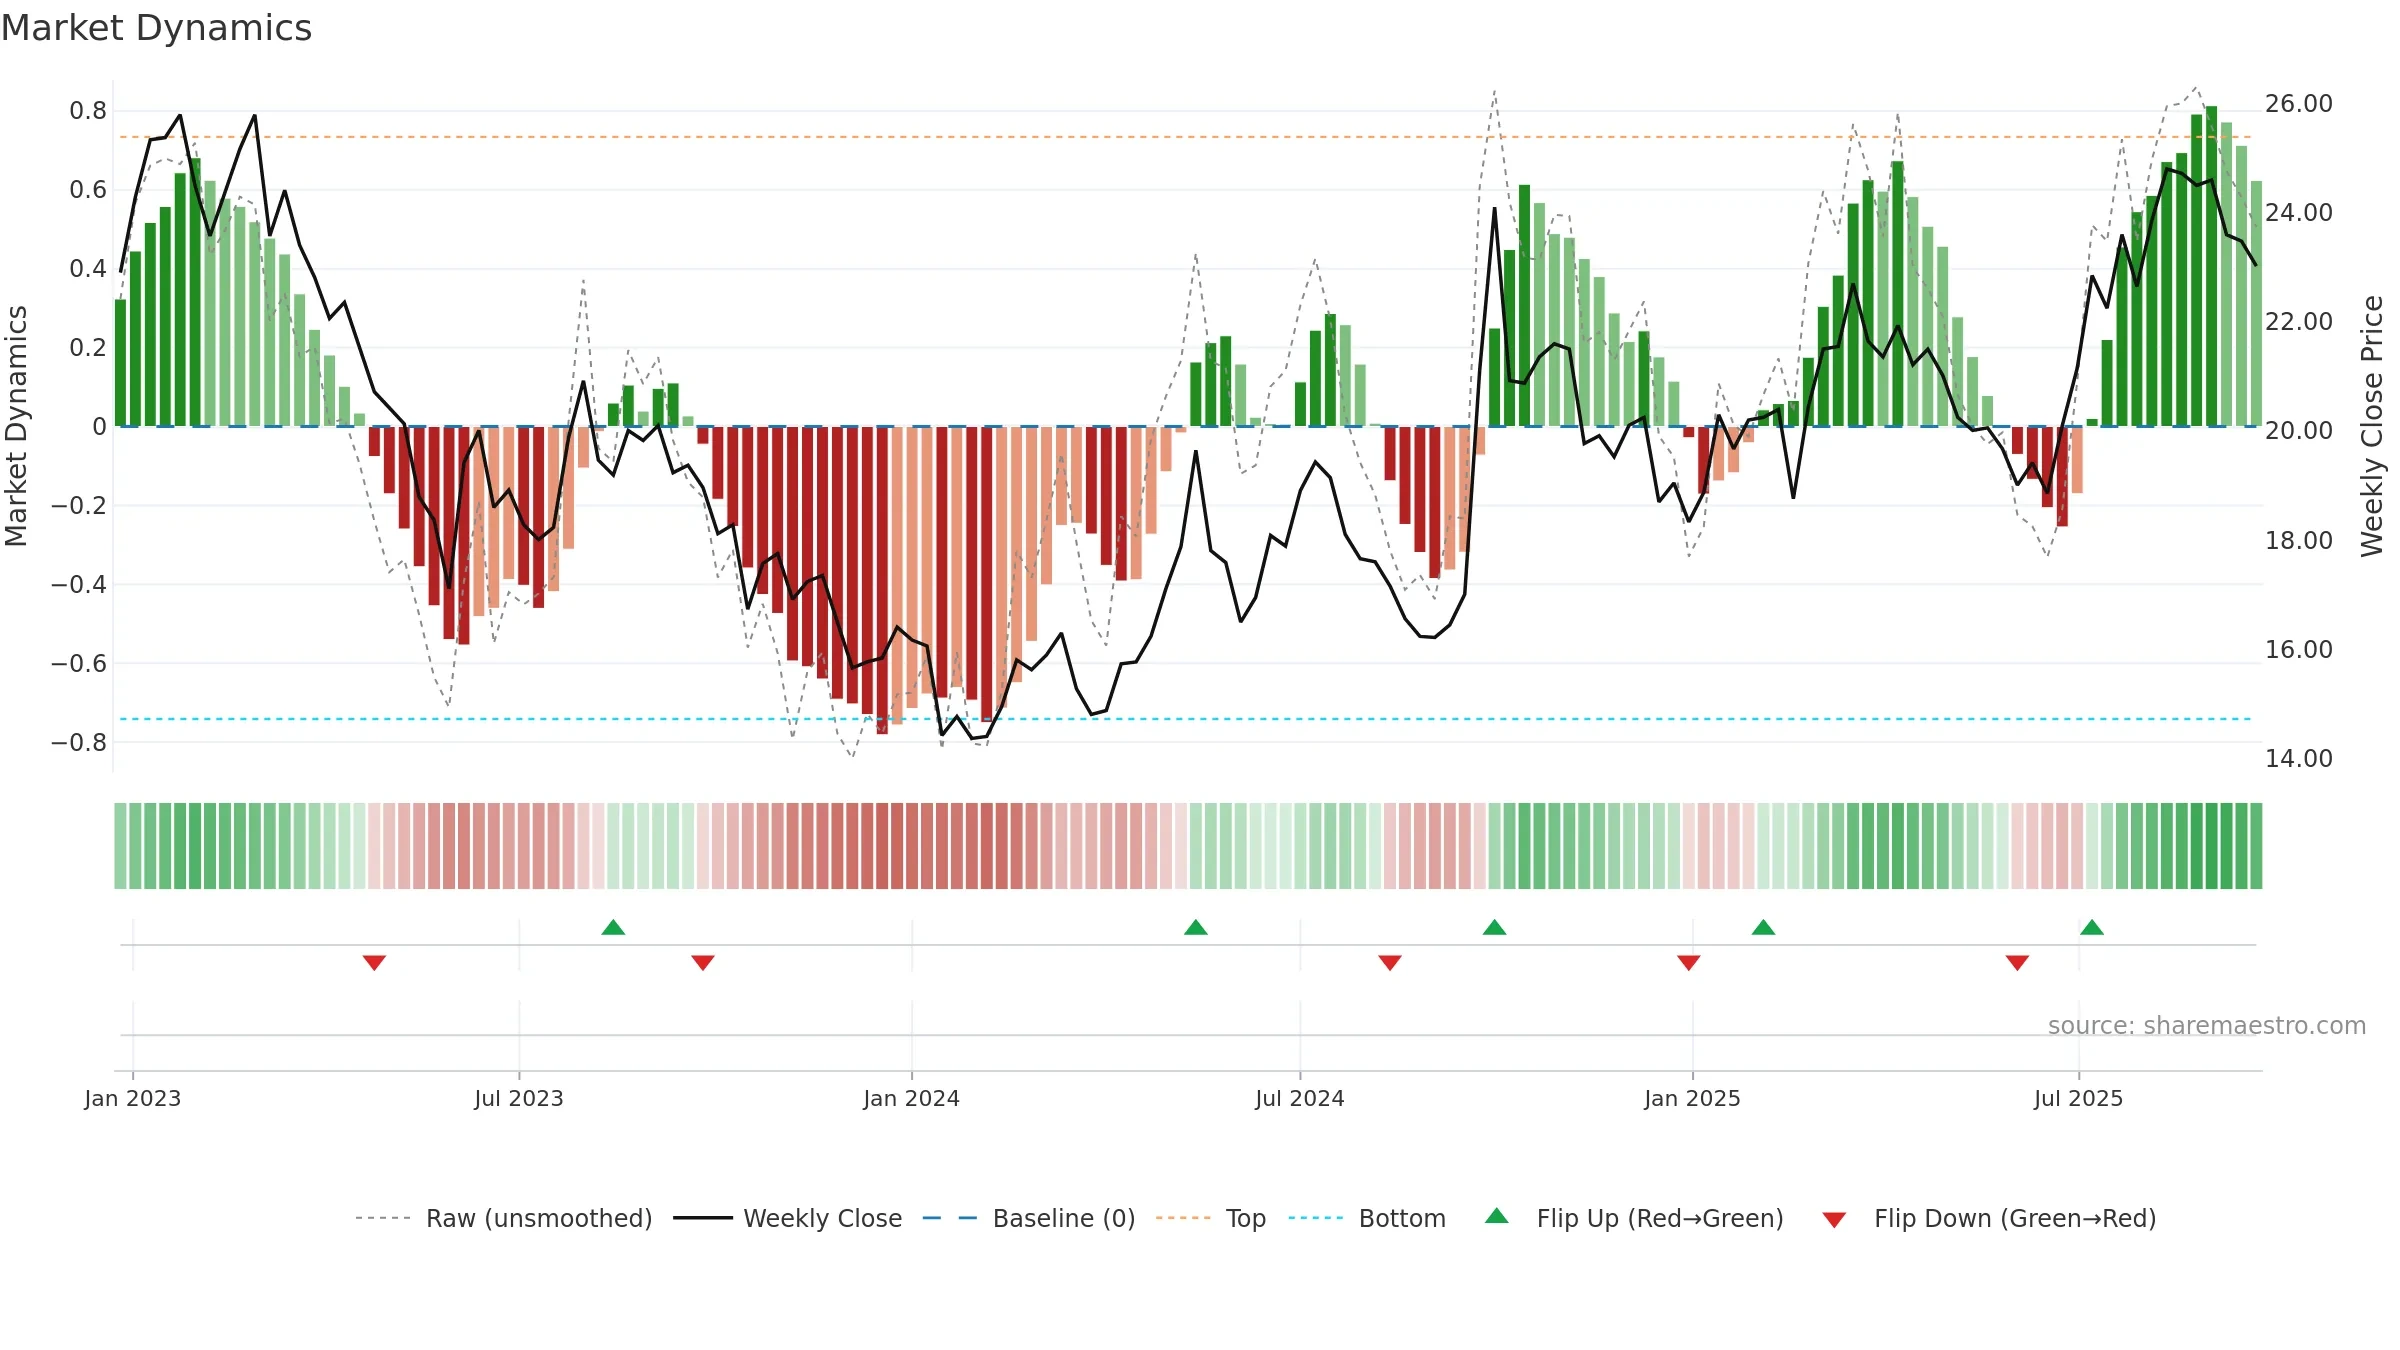Click the Weekly Close Price axis title
This screenshot has width=2400, height=1350.
(2372, 426)
